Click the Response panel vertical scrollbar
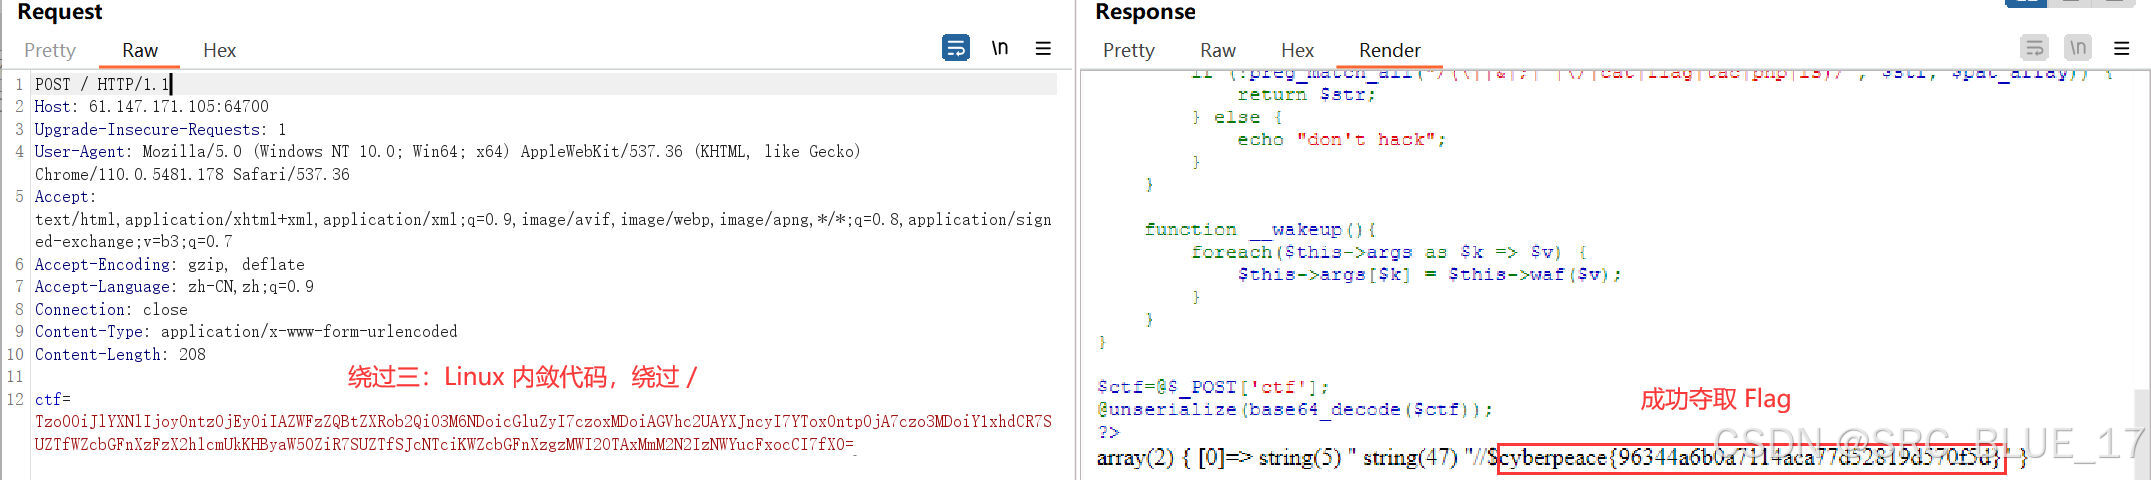 (x=2142, y=434)
